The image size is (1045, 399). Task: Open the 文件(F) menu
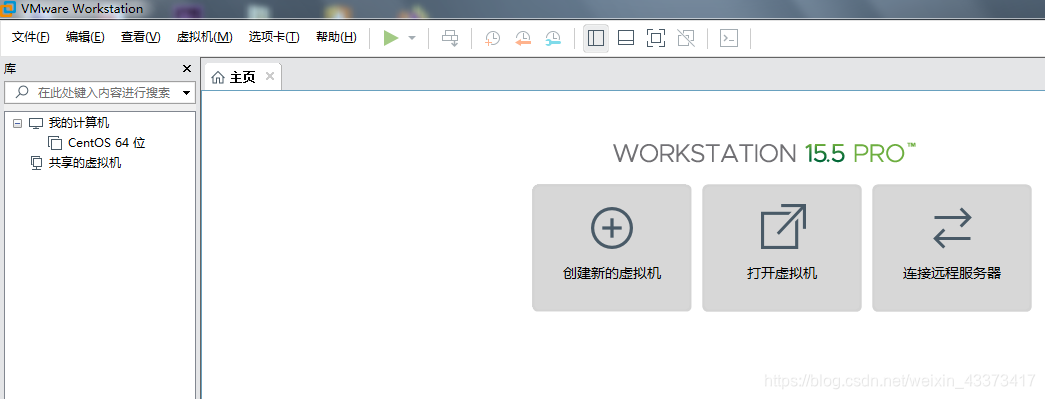tap(31, 37)
